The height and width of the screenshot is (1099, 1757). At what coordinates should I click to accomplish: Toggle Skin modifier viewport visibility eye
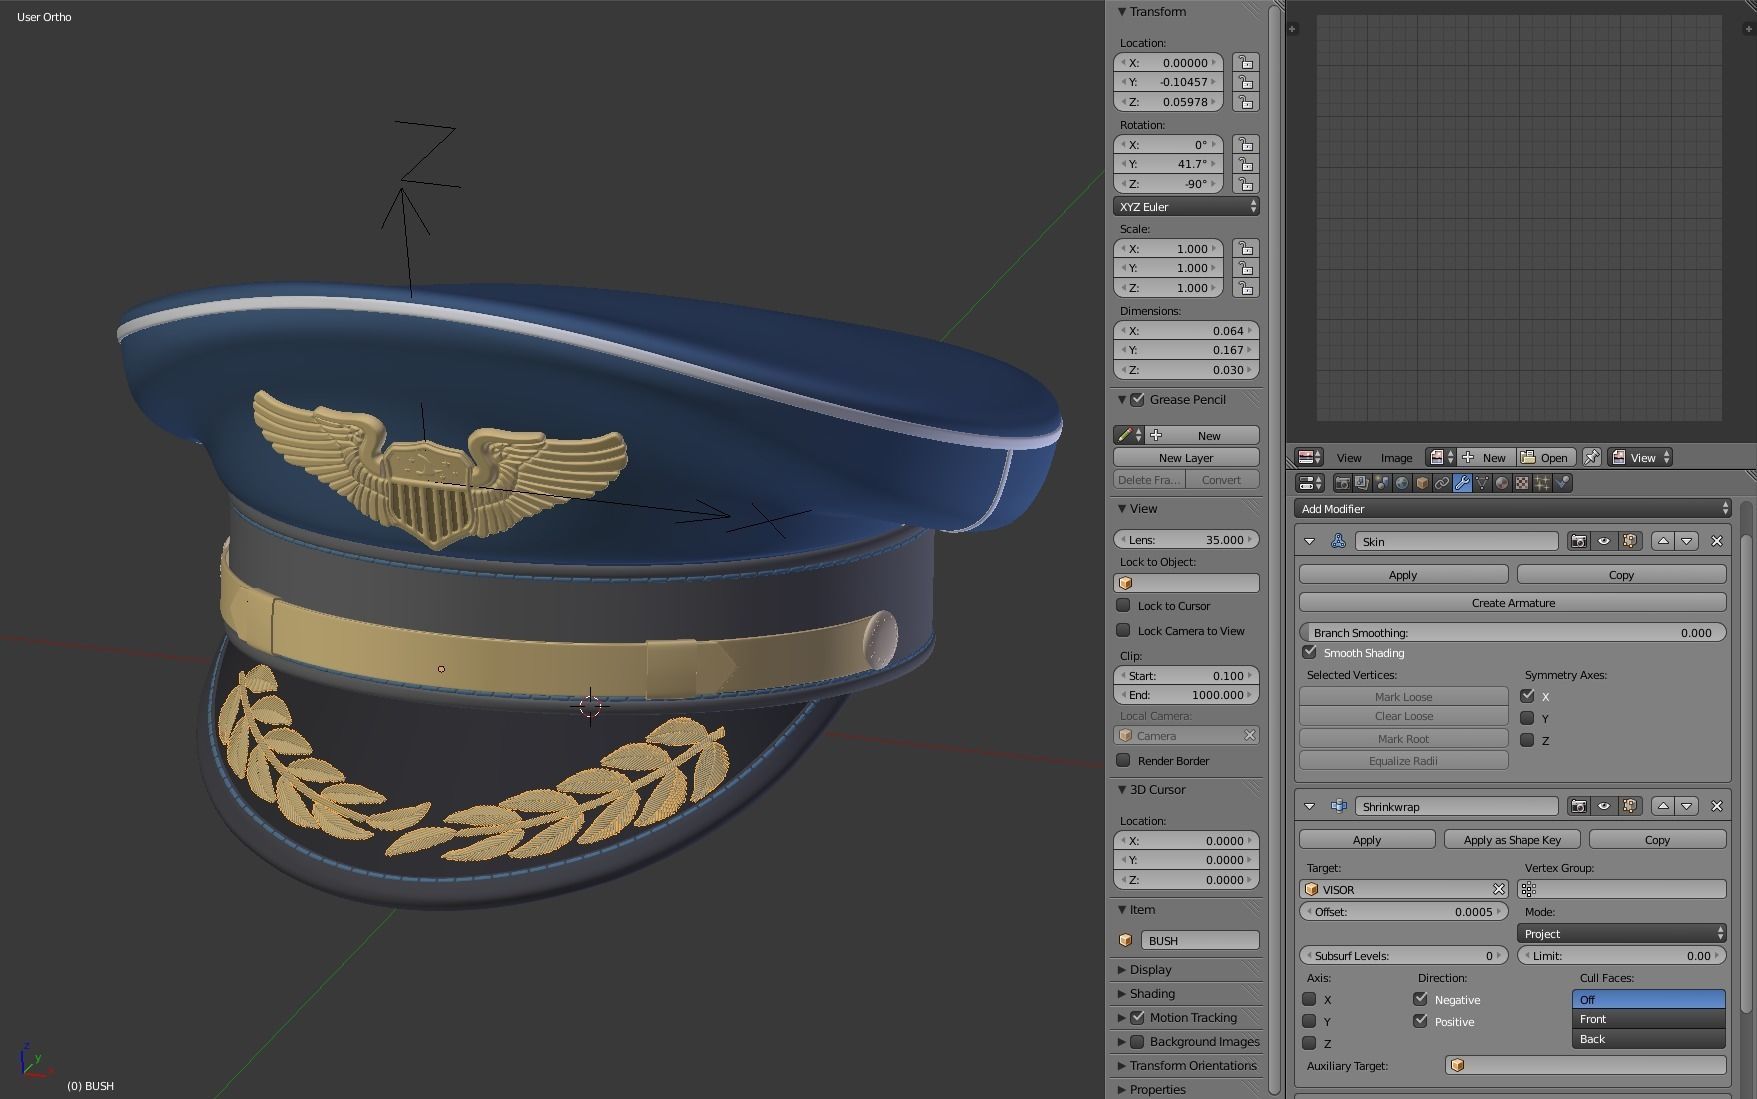[x=1605, y=541]
